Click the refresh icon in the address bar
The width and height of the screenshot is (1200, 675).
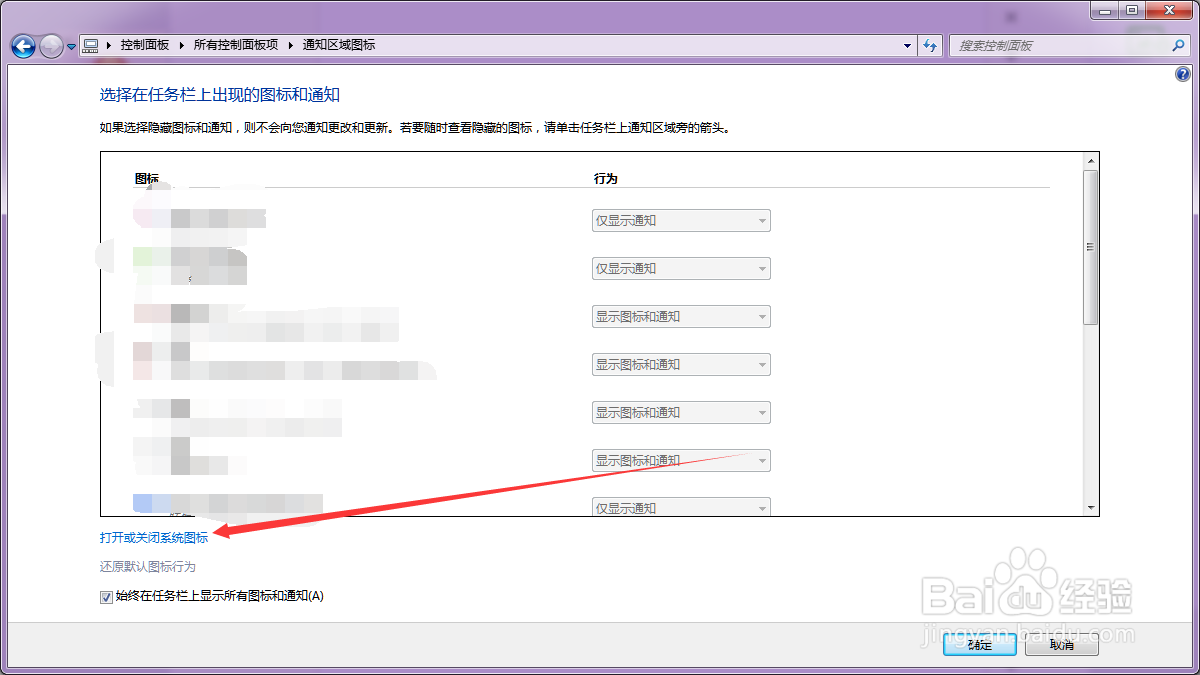click(x=930, y=45)
